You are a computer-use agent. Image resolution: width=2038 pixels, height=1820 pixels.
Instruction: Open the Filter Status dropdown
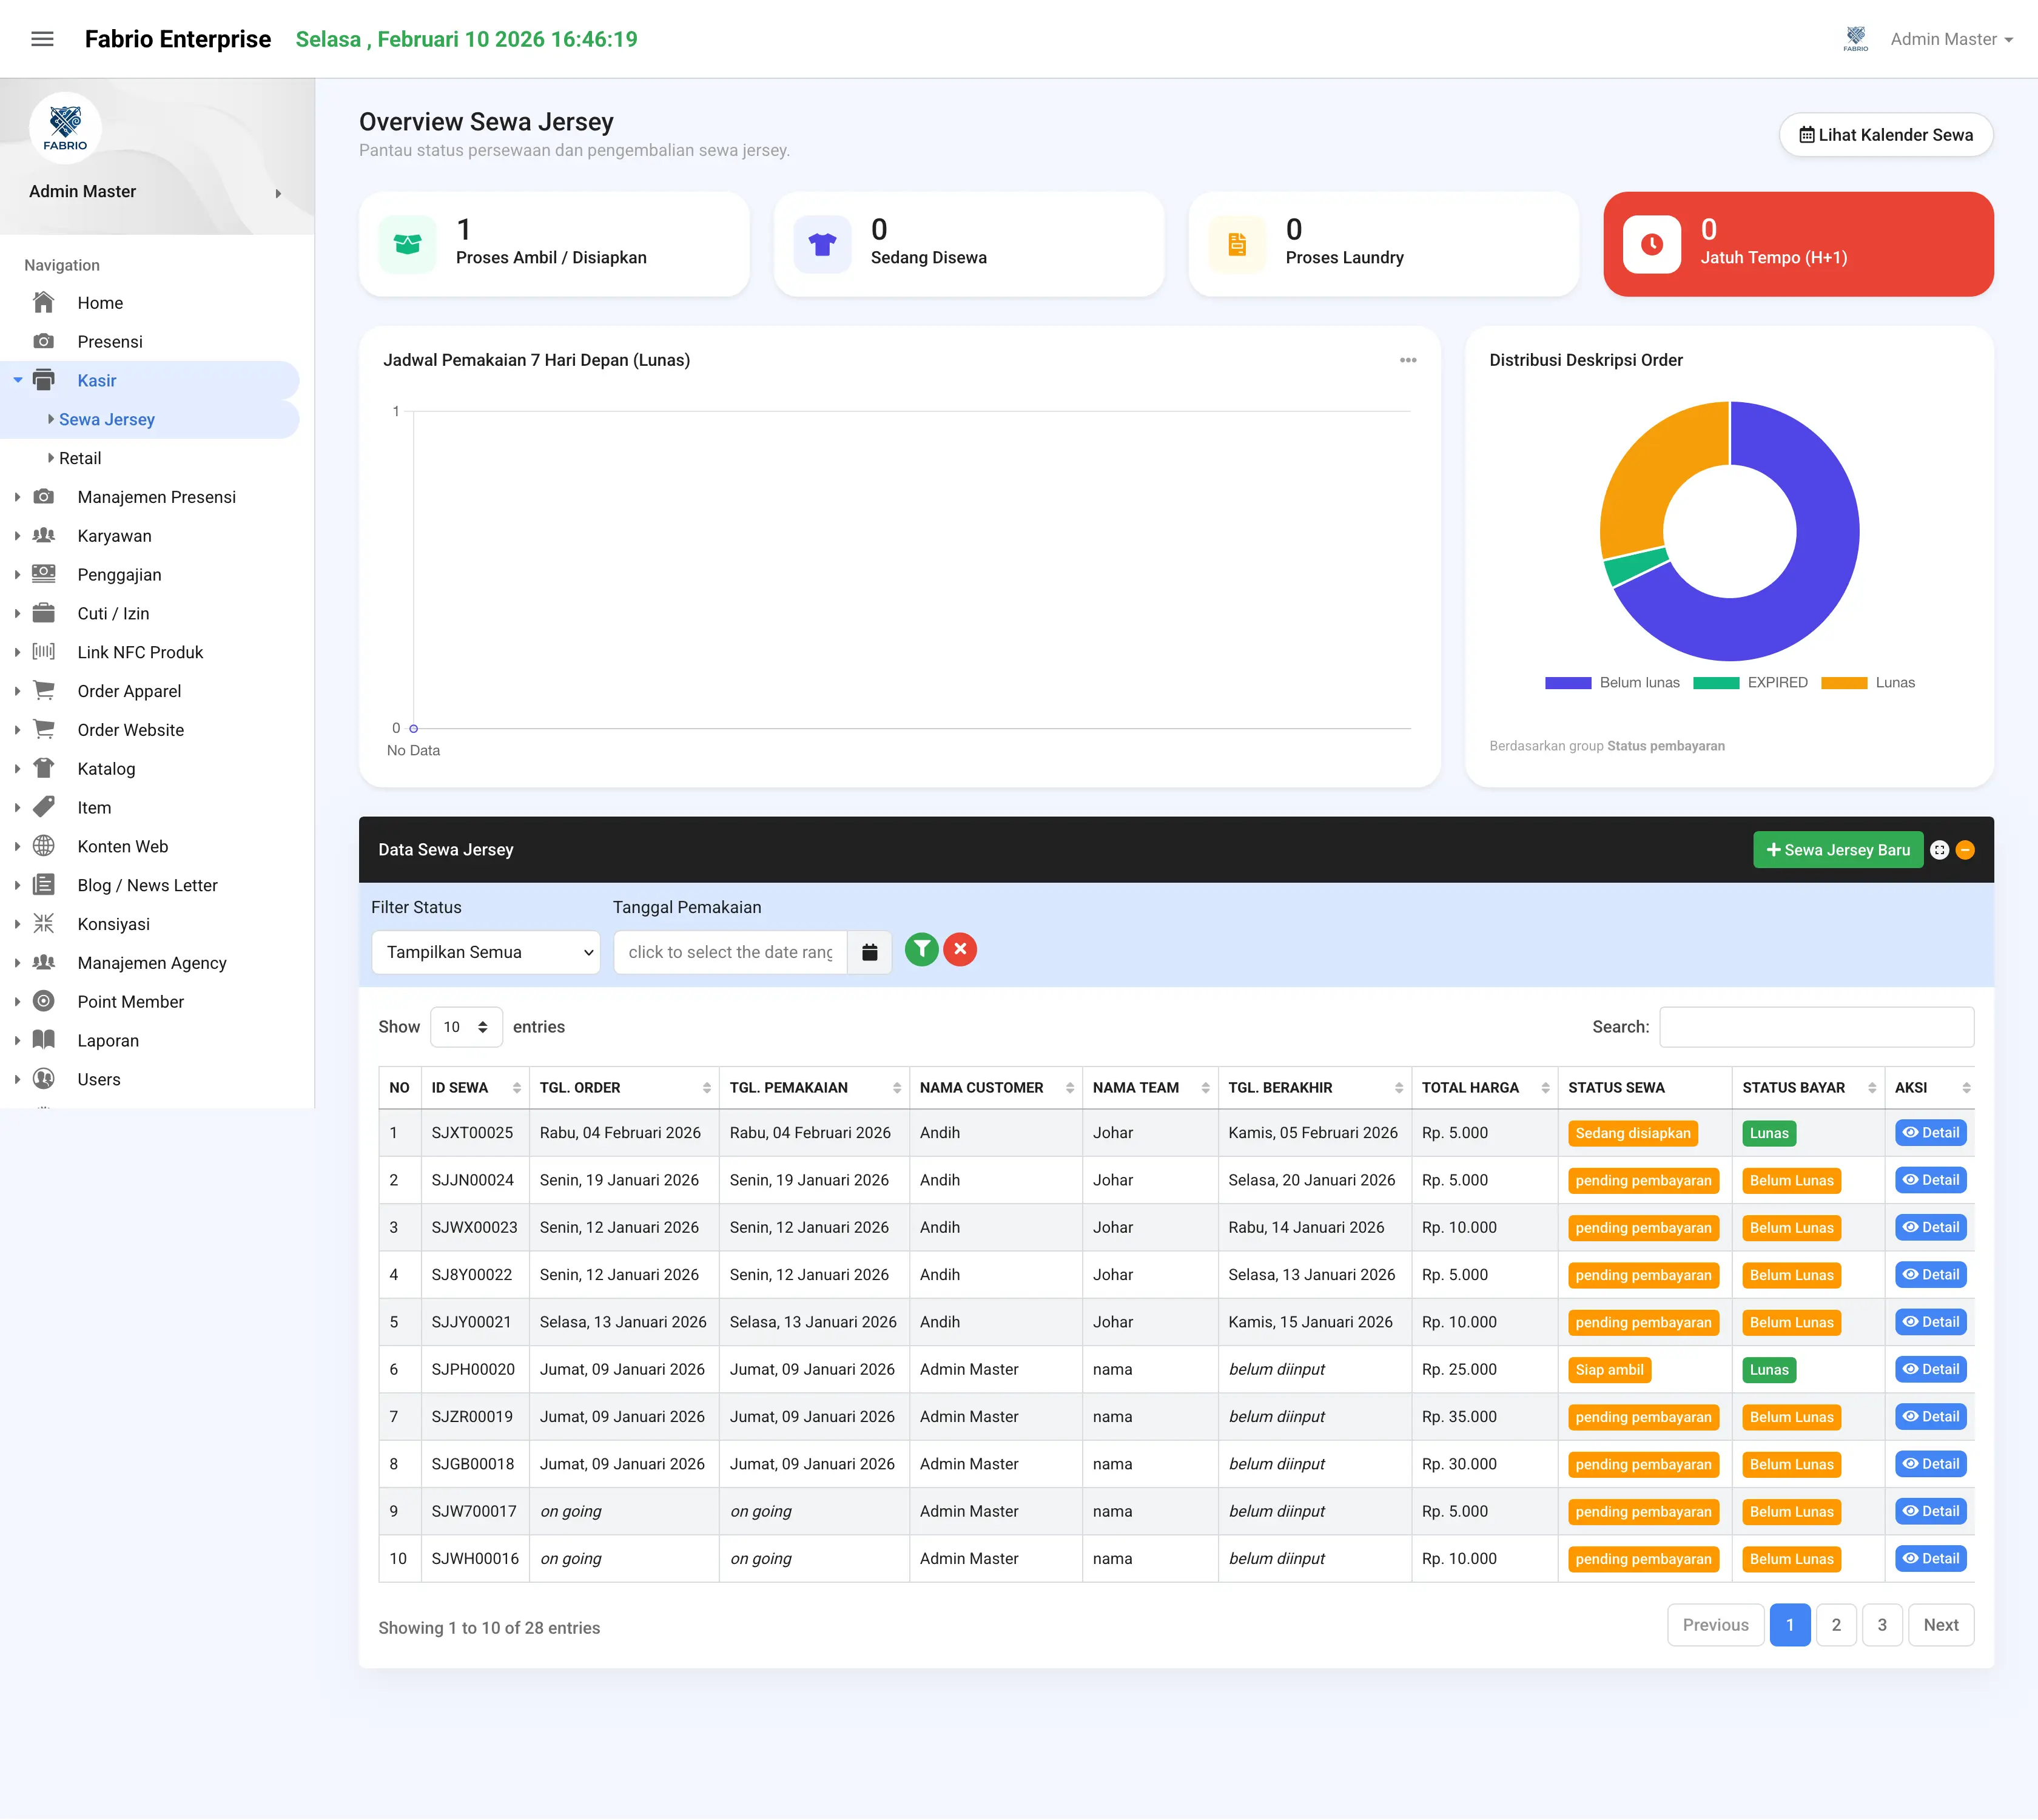coord(485,952)
